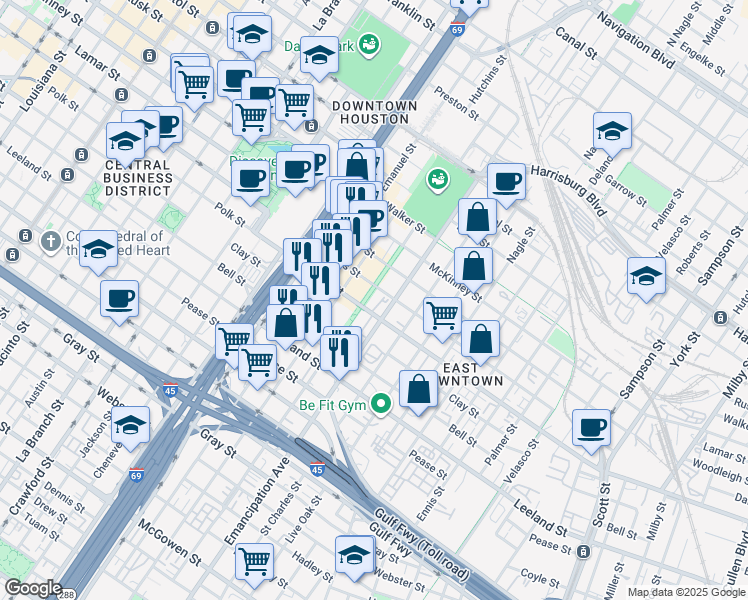Select the cathedral cross icon

tap(51, 242)
